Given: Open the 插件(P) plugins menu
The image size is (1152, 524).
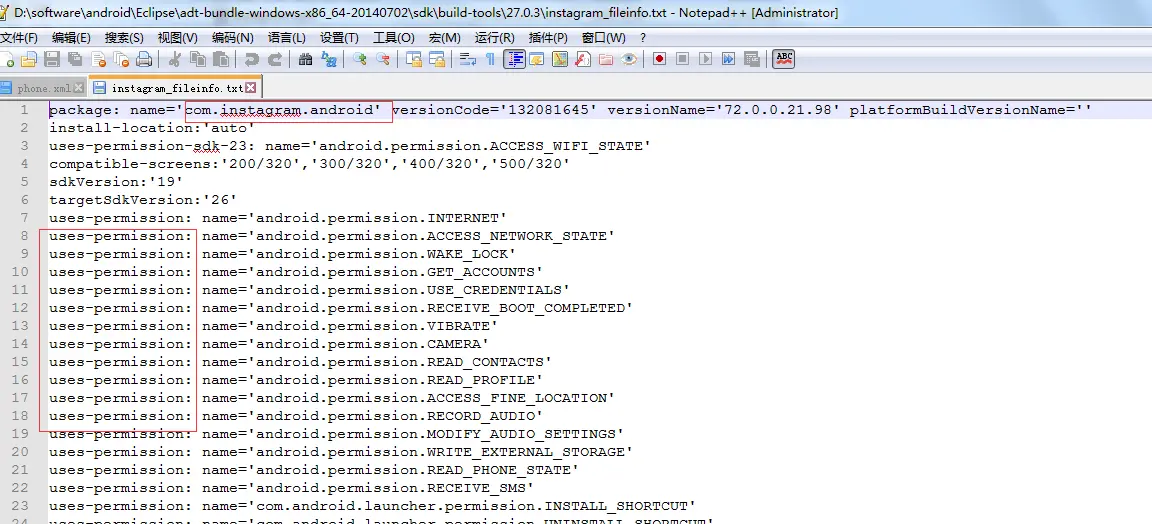Looking at the screenshot, I should coord(548,37).
